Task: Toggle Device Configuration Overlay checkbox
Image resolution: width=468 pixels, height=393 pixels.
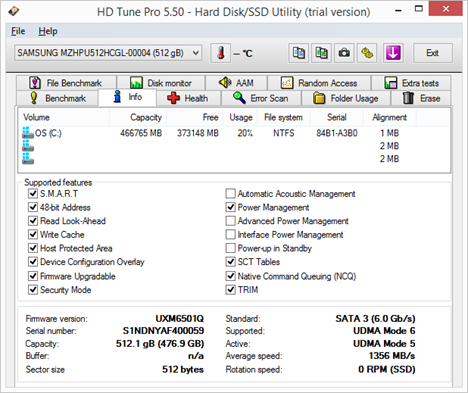Action: 33,262
